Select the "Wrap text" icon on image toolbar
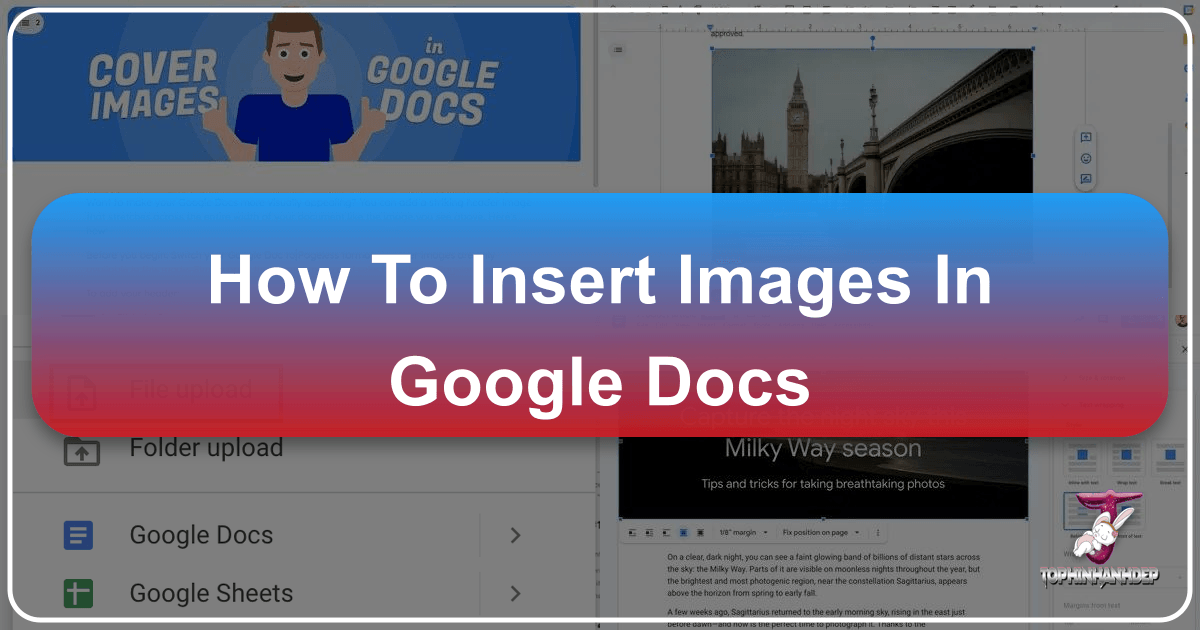This screenshot has height=630, width=1200. (x=648, y=532)
